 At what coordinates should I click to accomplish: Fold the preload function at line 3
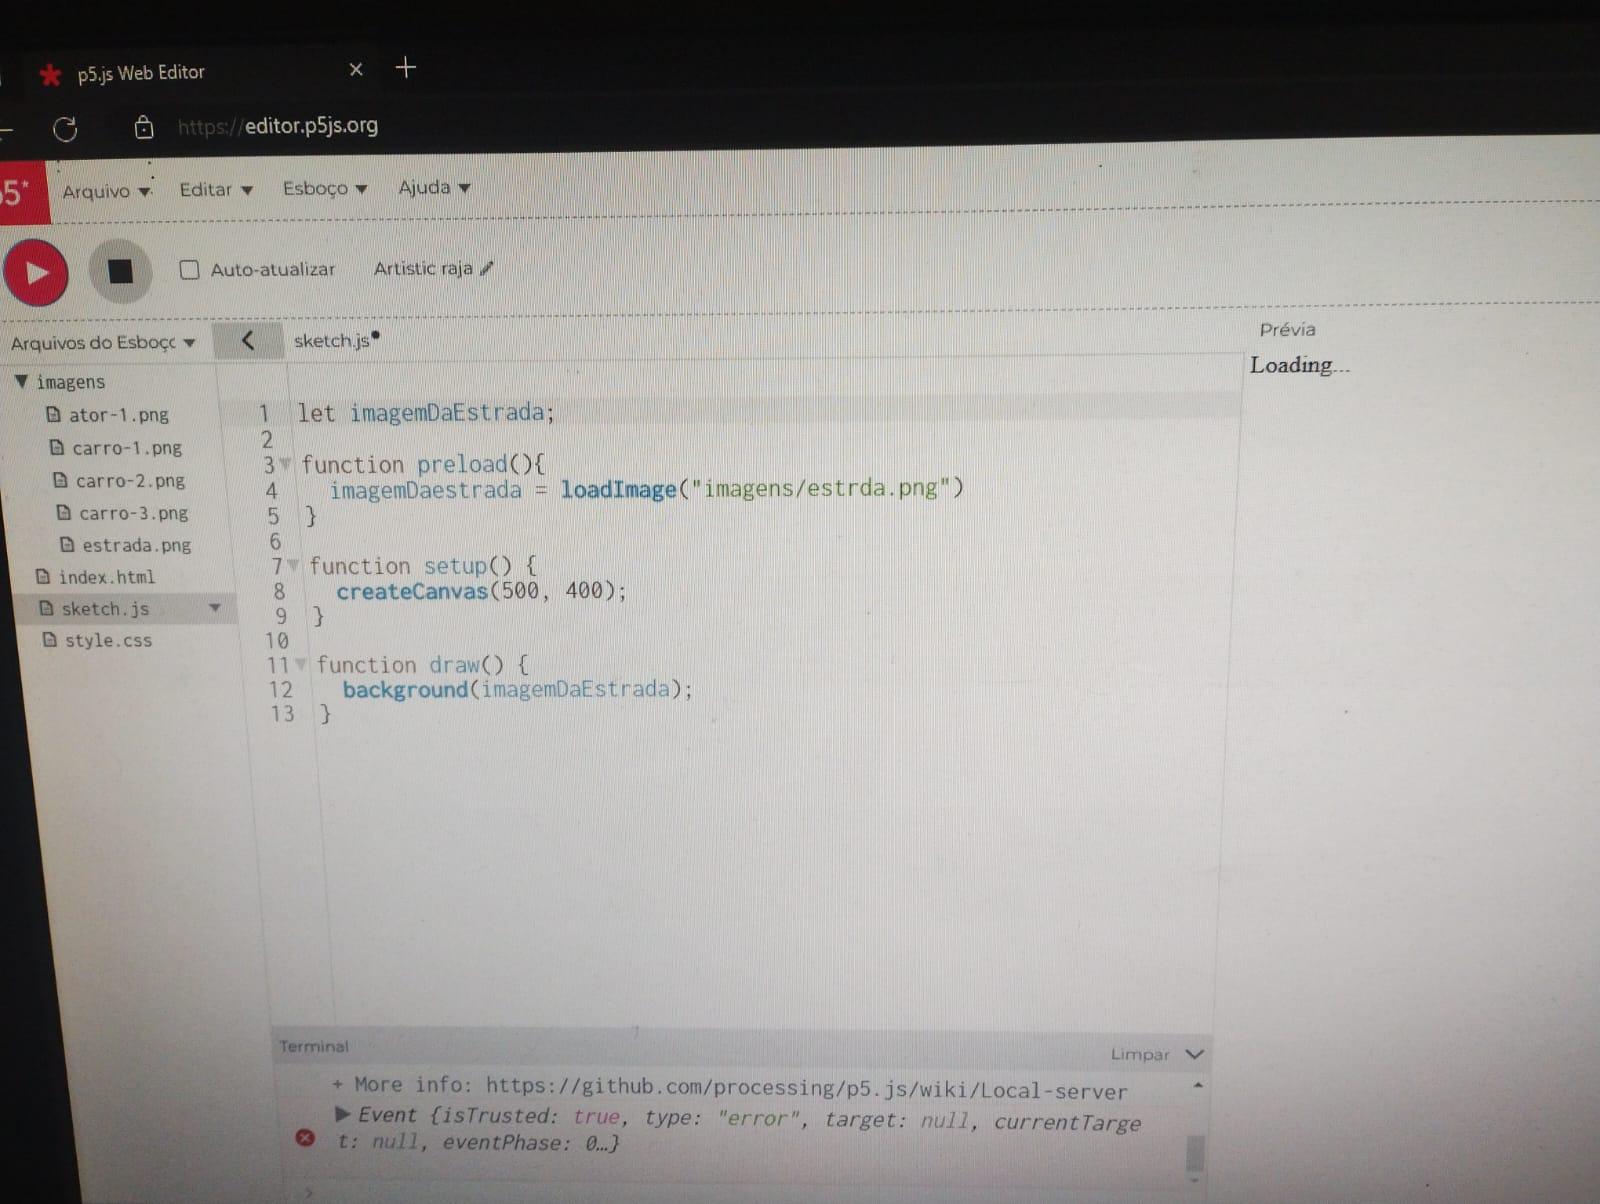(x=286, y=464)
